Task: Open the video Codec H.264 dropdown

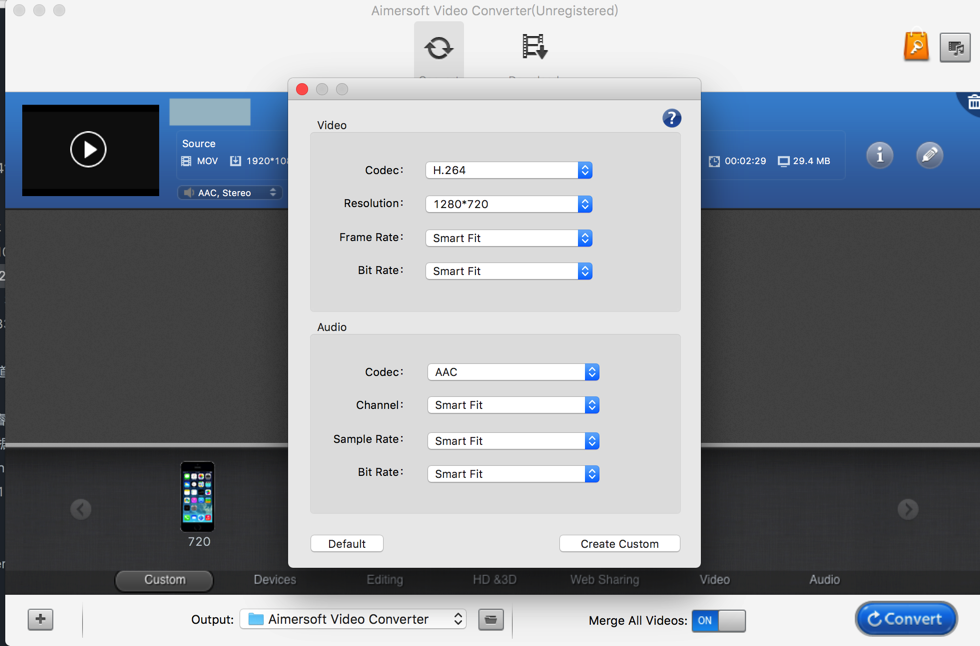Action: coord(509,170)
